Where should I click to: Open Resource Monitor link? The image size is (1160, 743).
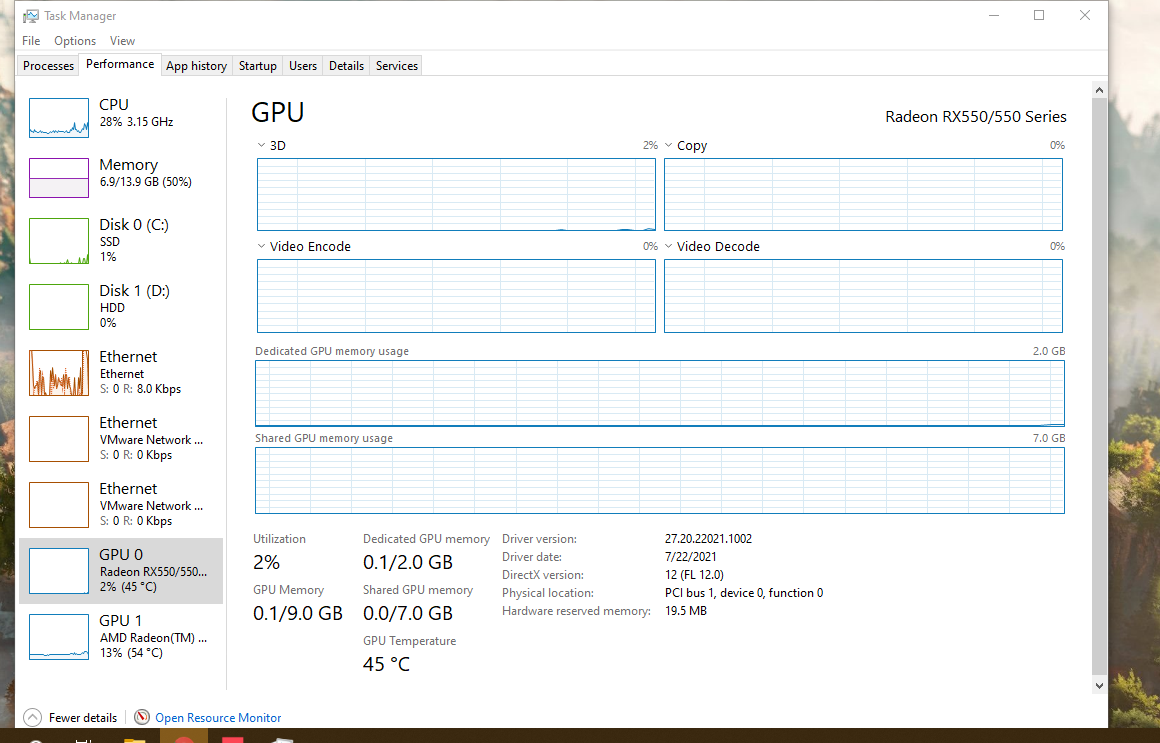(218, 718)
